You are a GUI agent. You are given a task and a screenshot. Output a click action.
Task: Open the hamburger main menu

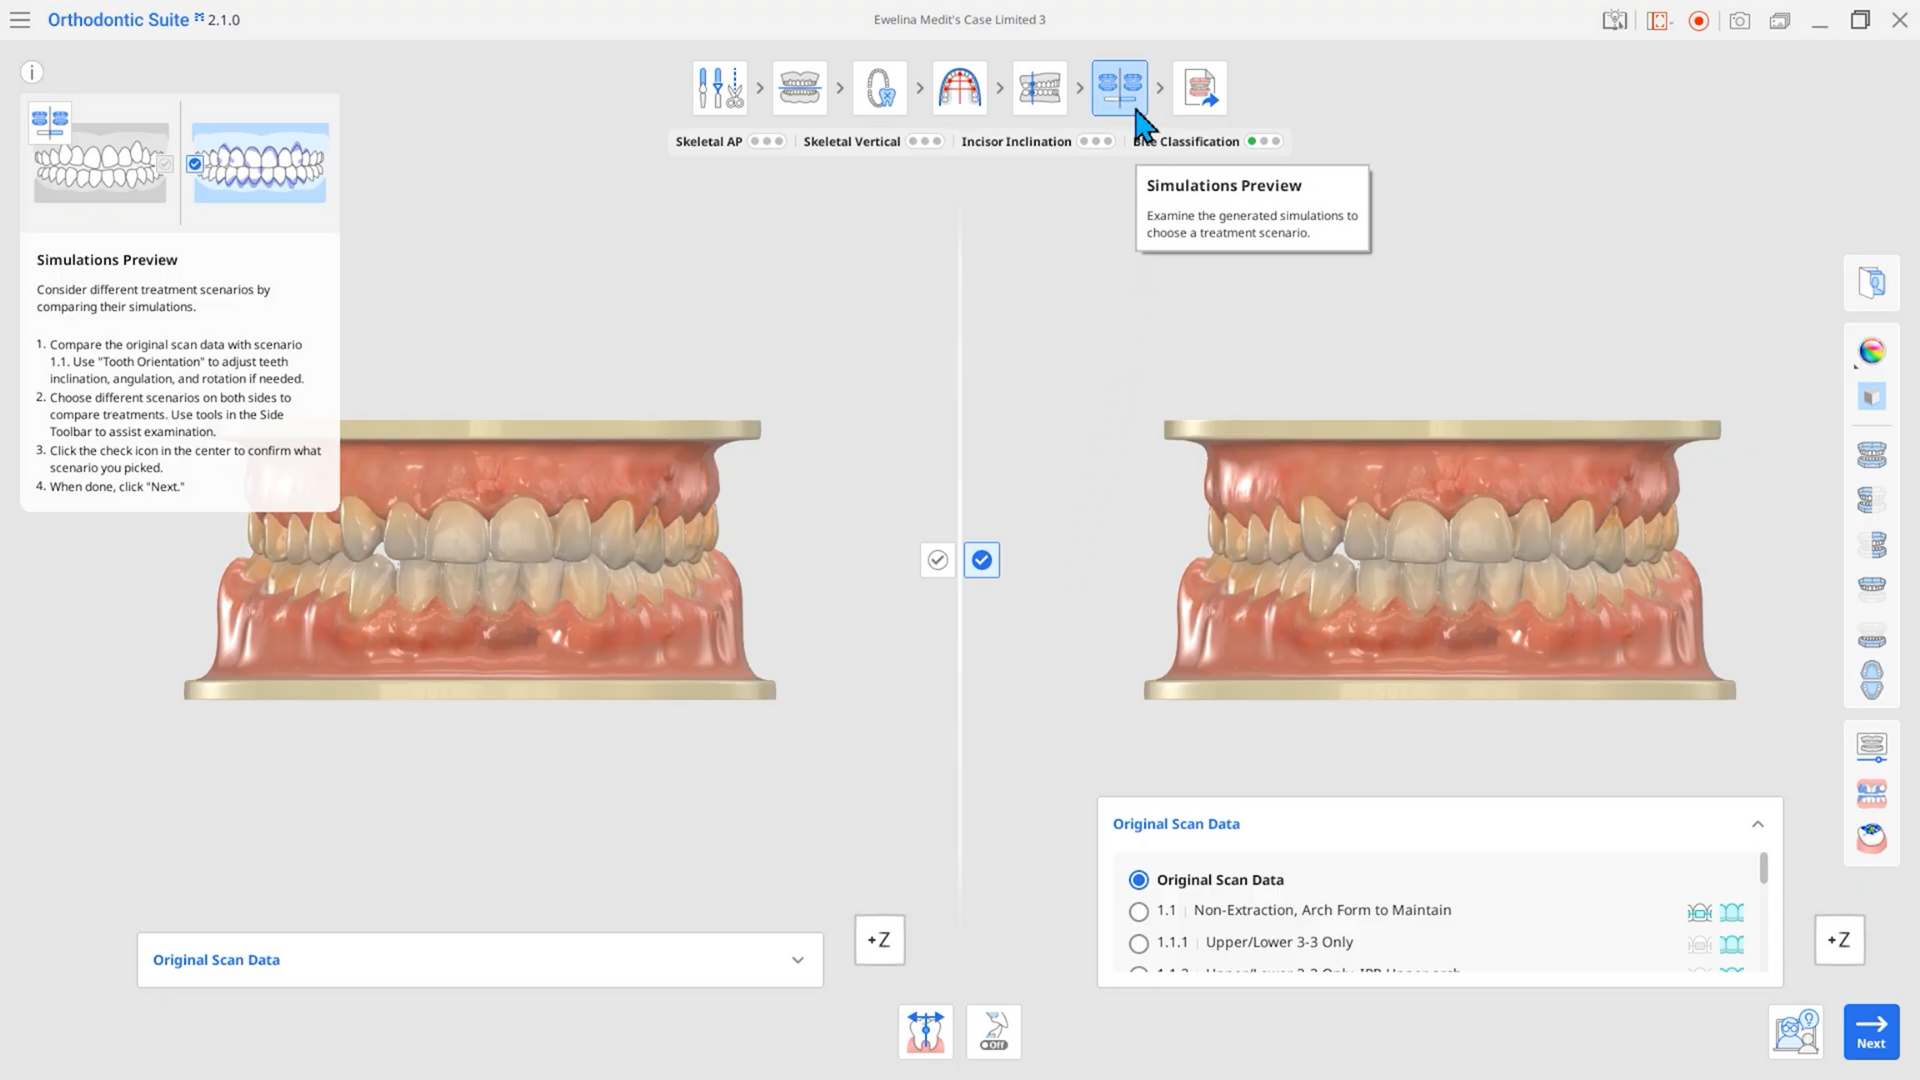(x=20, y=20)
